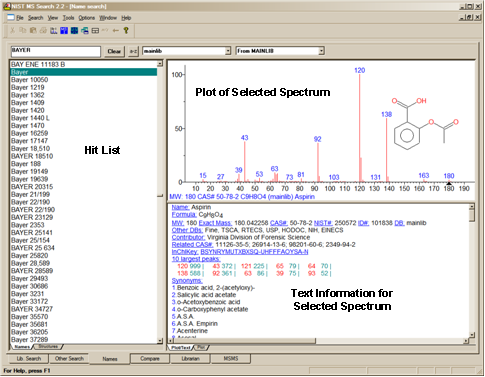Screen dimensions: 485x377
Task: Click the spectrum chart toolbar icon after Print
Action: [x=54, y=31]
